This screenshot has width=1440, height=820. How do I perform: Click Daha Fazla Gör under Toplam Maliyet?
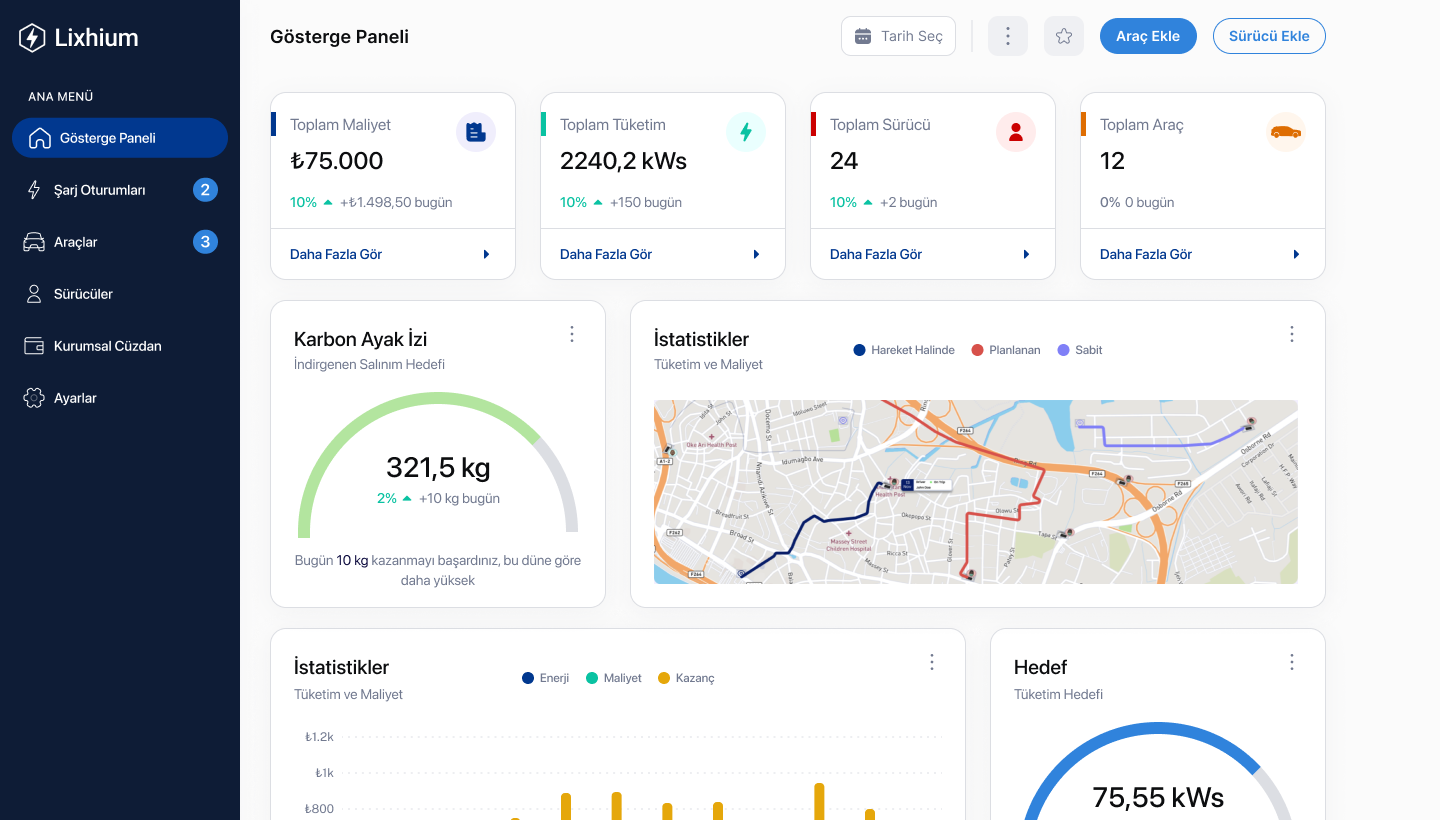336,255
